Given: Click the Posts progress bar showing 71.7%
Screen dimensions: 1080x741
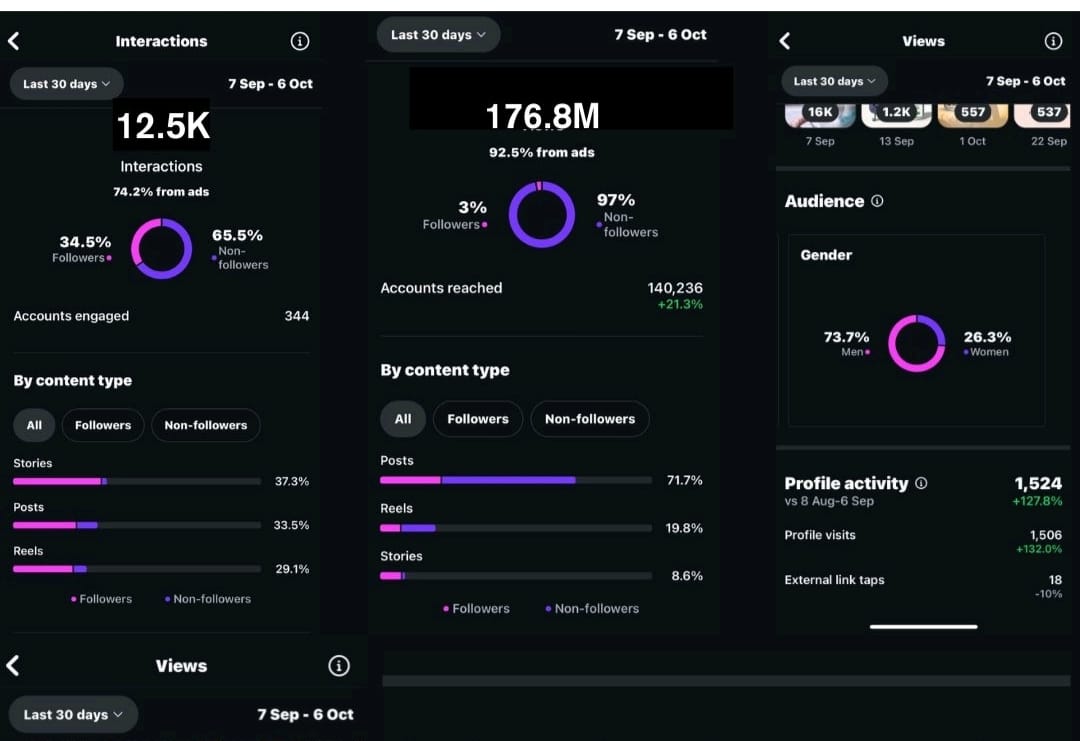Looking at the screenshot, I should 515,480.
